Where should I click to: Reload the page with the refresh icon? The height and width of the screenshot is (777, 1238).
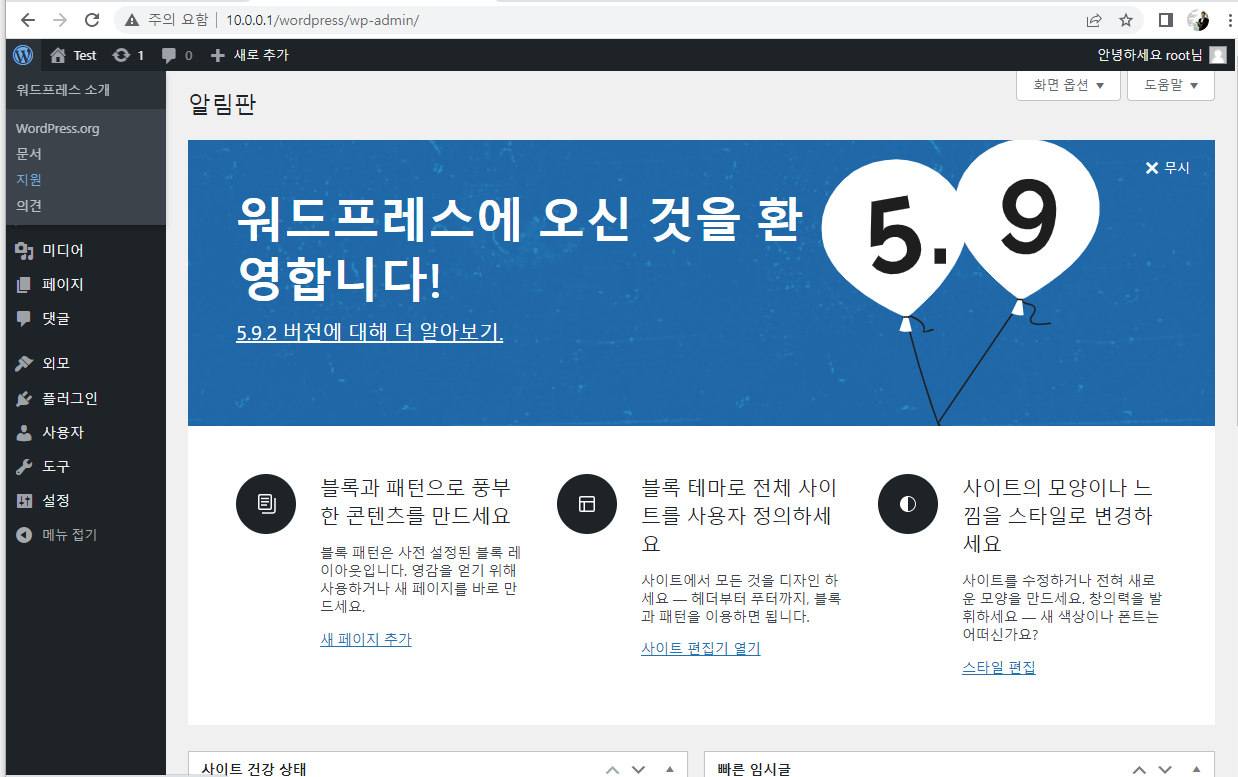[x=92, y=20]
